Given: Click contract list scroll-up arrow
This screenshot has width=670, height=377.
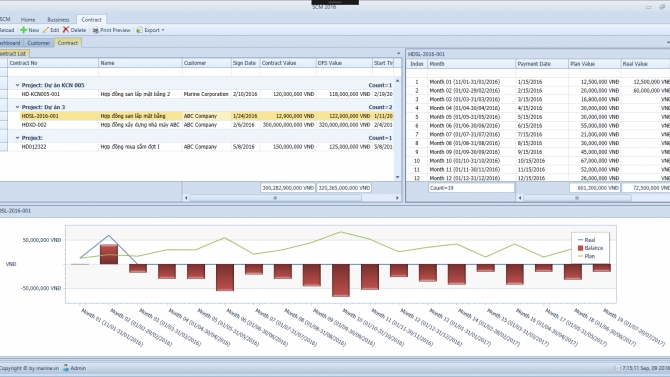Looking at the screenshot, I should click(x=397, y=81).
